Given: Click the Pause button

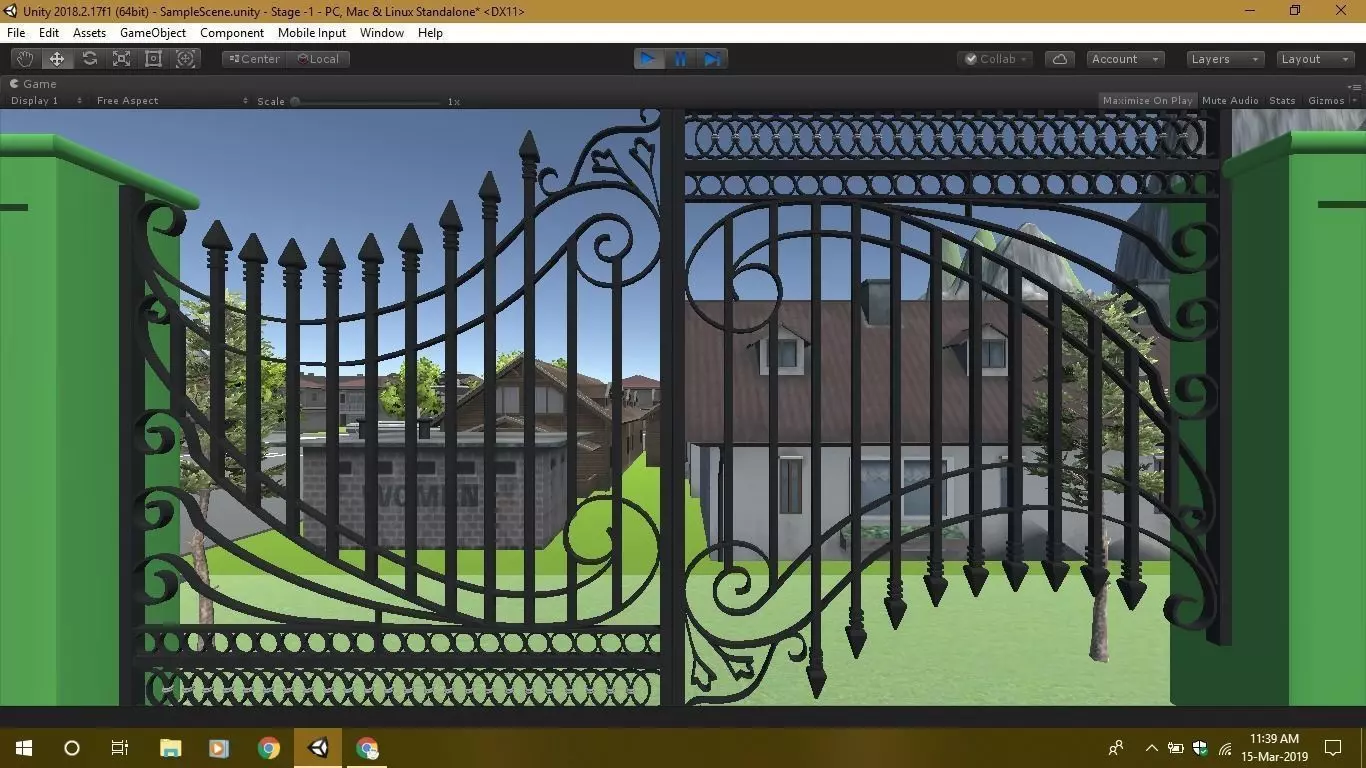Looking at the screenshot, I should tap(680, 59).
